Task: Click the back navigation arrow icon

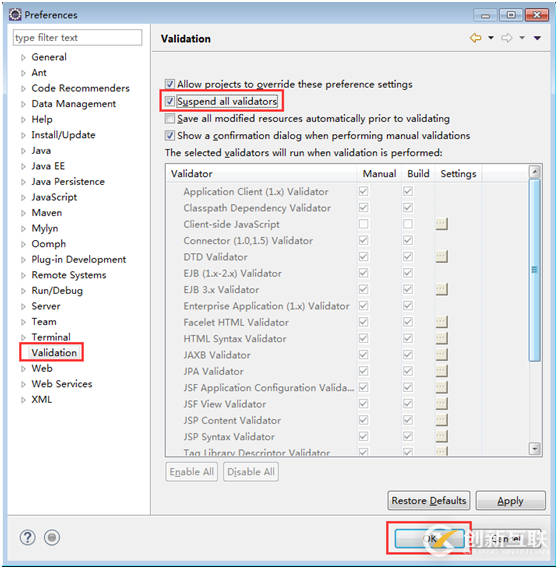Action: click(475, 38)
